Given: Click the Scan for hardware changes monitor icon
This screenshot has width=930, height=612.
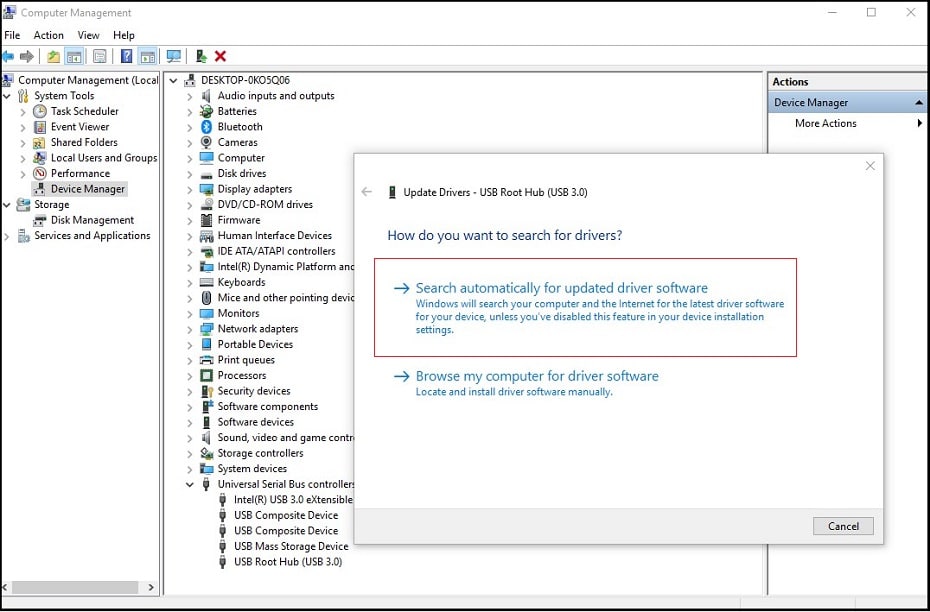Looking at the screenshot, I should click(x=173, y=56).
